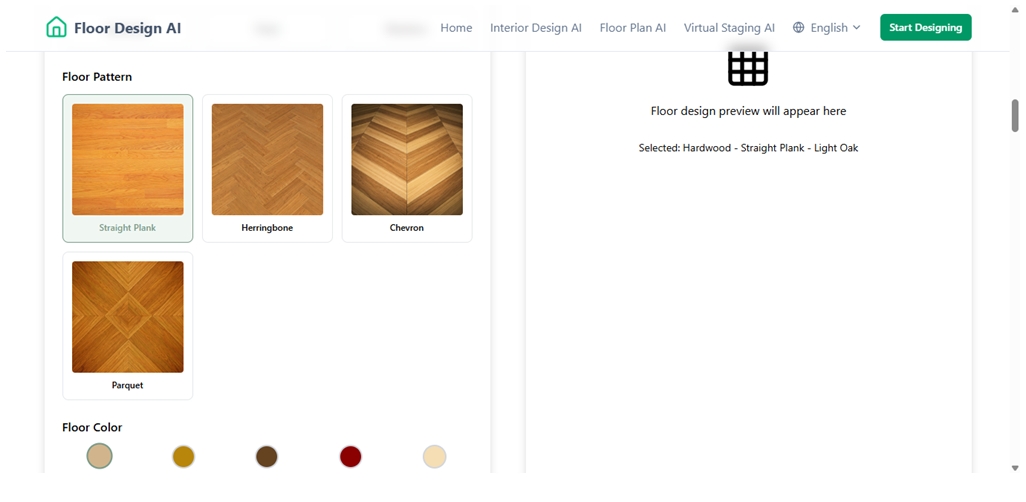The height and width of the screenshot is (502, 1026).
Task: Open the Virtual Staging AI link
Action: click(x=729, y=28)
